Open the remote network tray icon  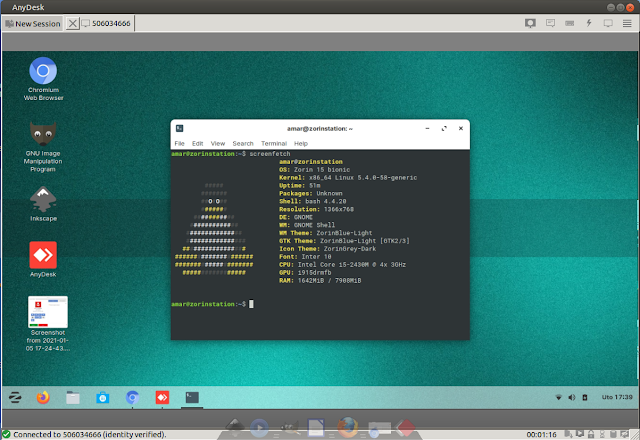pos(559,397)
